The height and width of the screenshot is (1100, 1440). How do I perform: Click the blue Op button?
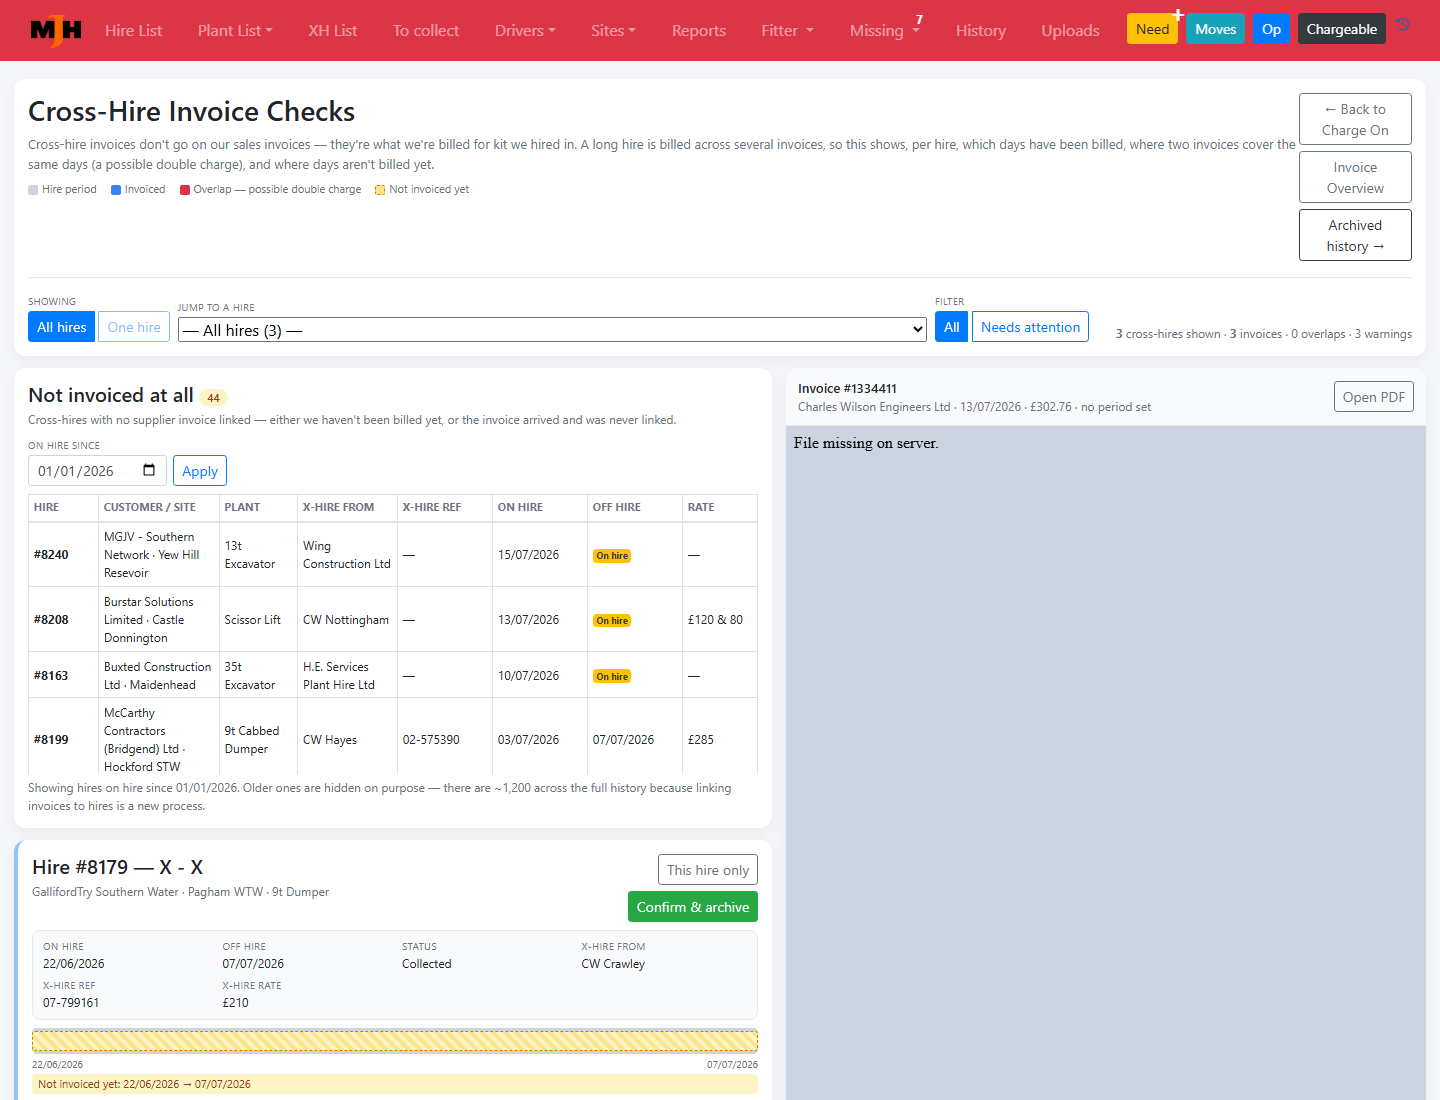point(1271,29)
